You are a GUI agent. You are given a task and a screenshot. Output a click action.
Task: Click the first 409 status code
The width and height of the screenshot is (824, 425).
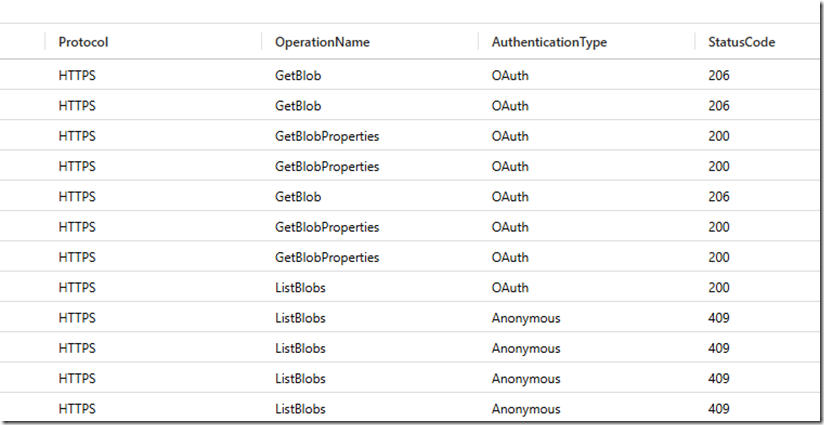(x=718, y=318)
